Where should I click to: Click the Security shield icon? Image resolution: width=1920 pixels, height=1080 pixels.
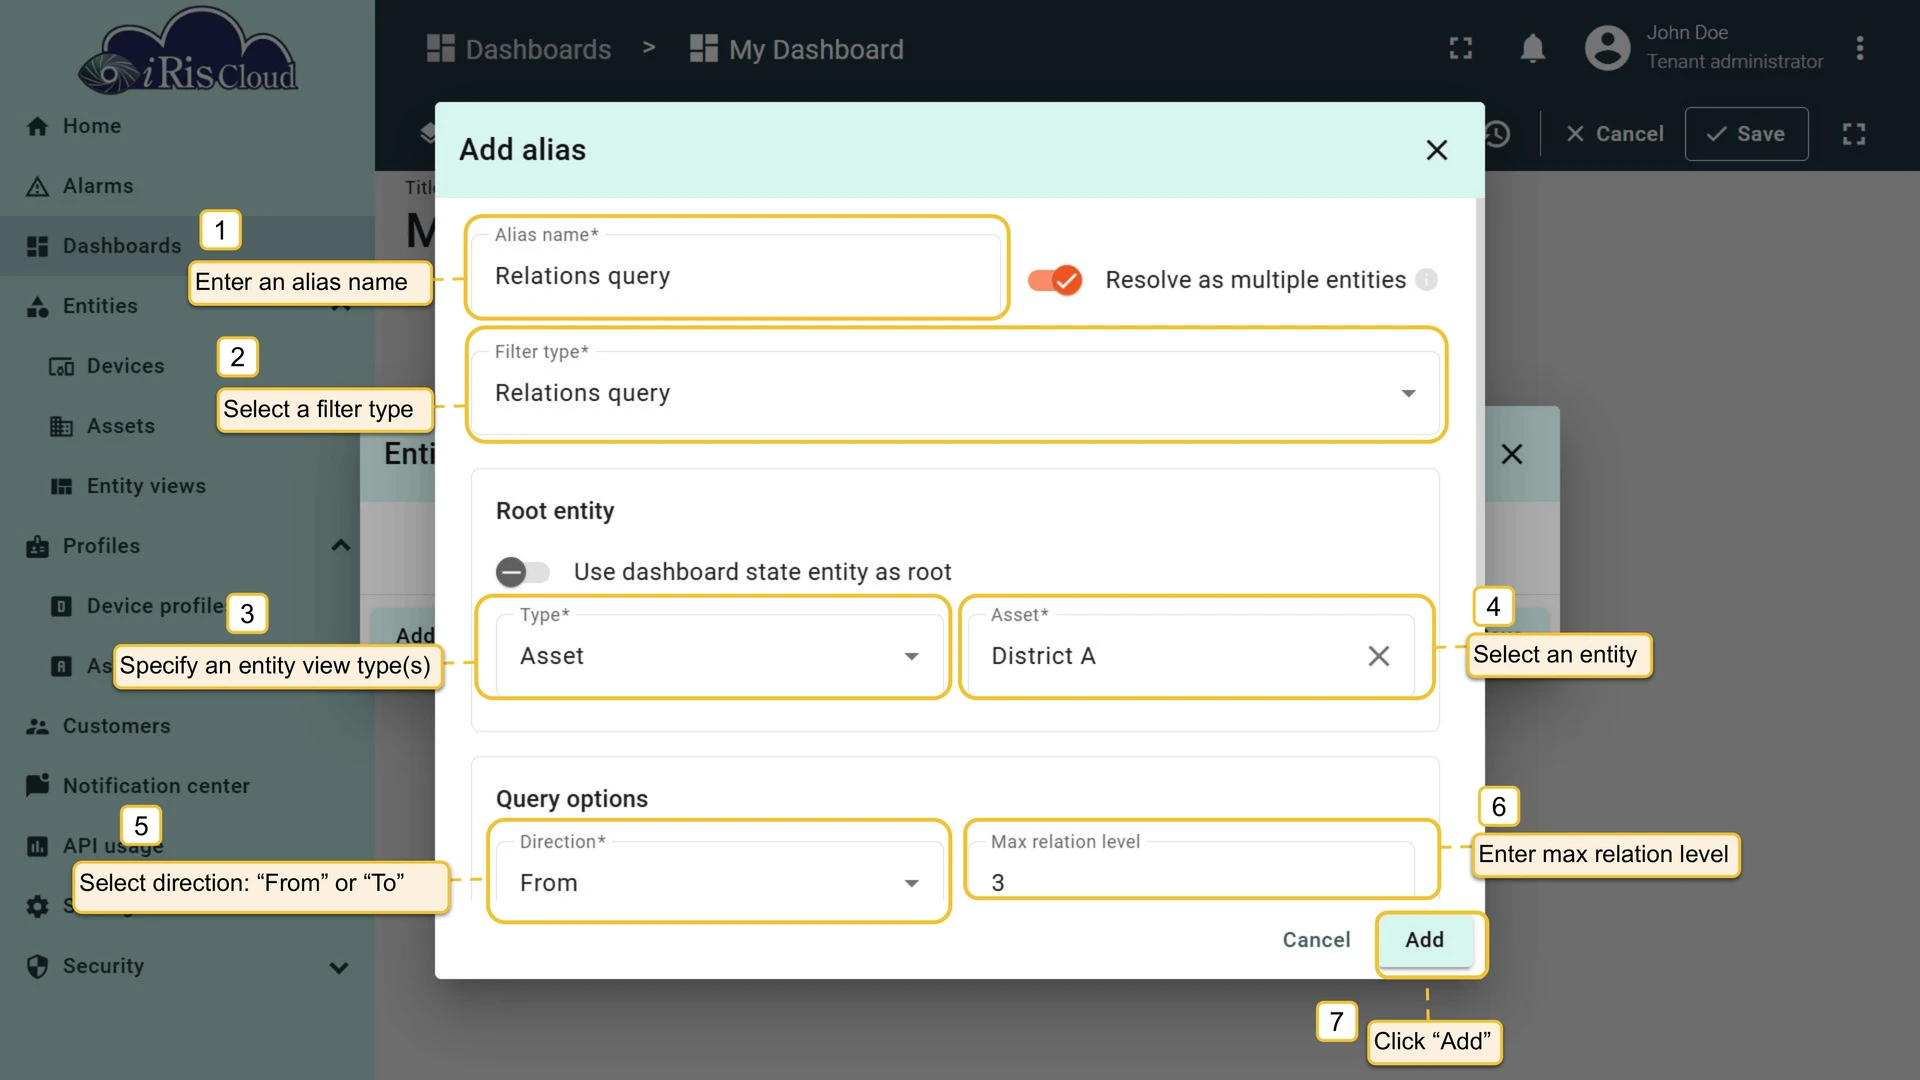(x=37, y=966)
